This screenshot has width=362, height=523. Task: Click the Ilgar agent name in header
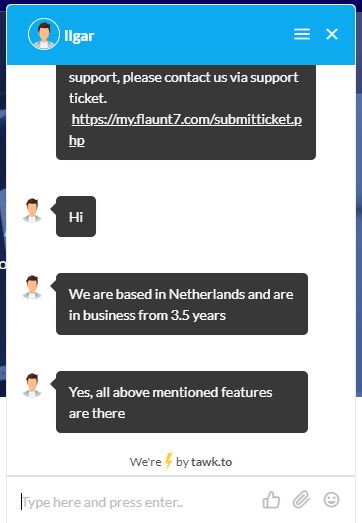pyautogui.click(x=79, y=35)
